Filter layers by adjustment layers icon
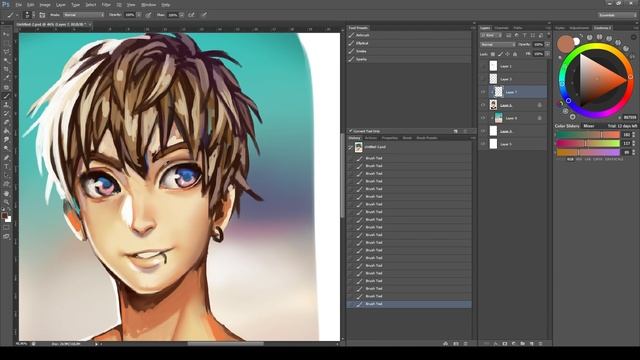Screen dimensions: 640x360 pos(517,36)
